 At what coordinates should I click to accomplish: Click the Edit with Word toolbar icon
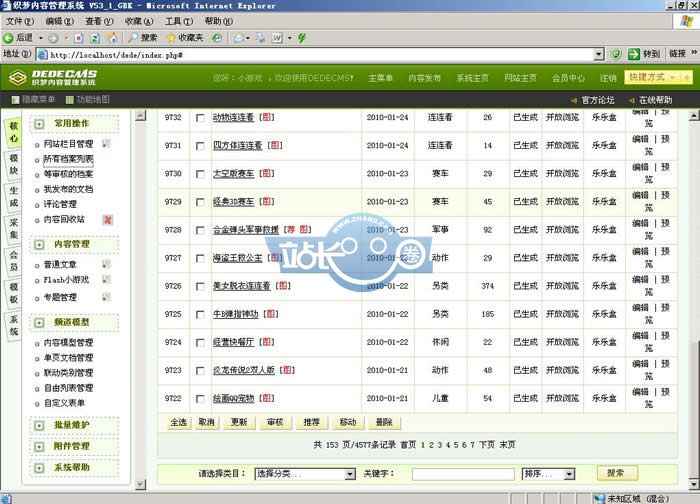point(278,38)
